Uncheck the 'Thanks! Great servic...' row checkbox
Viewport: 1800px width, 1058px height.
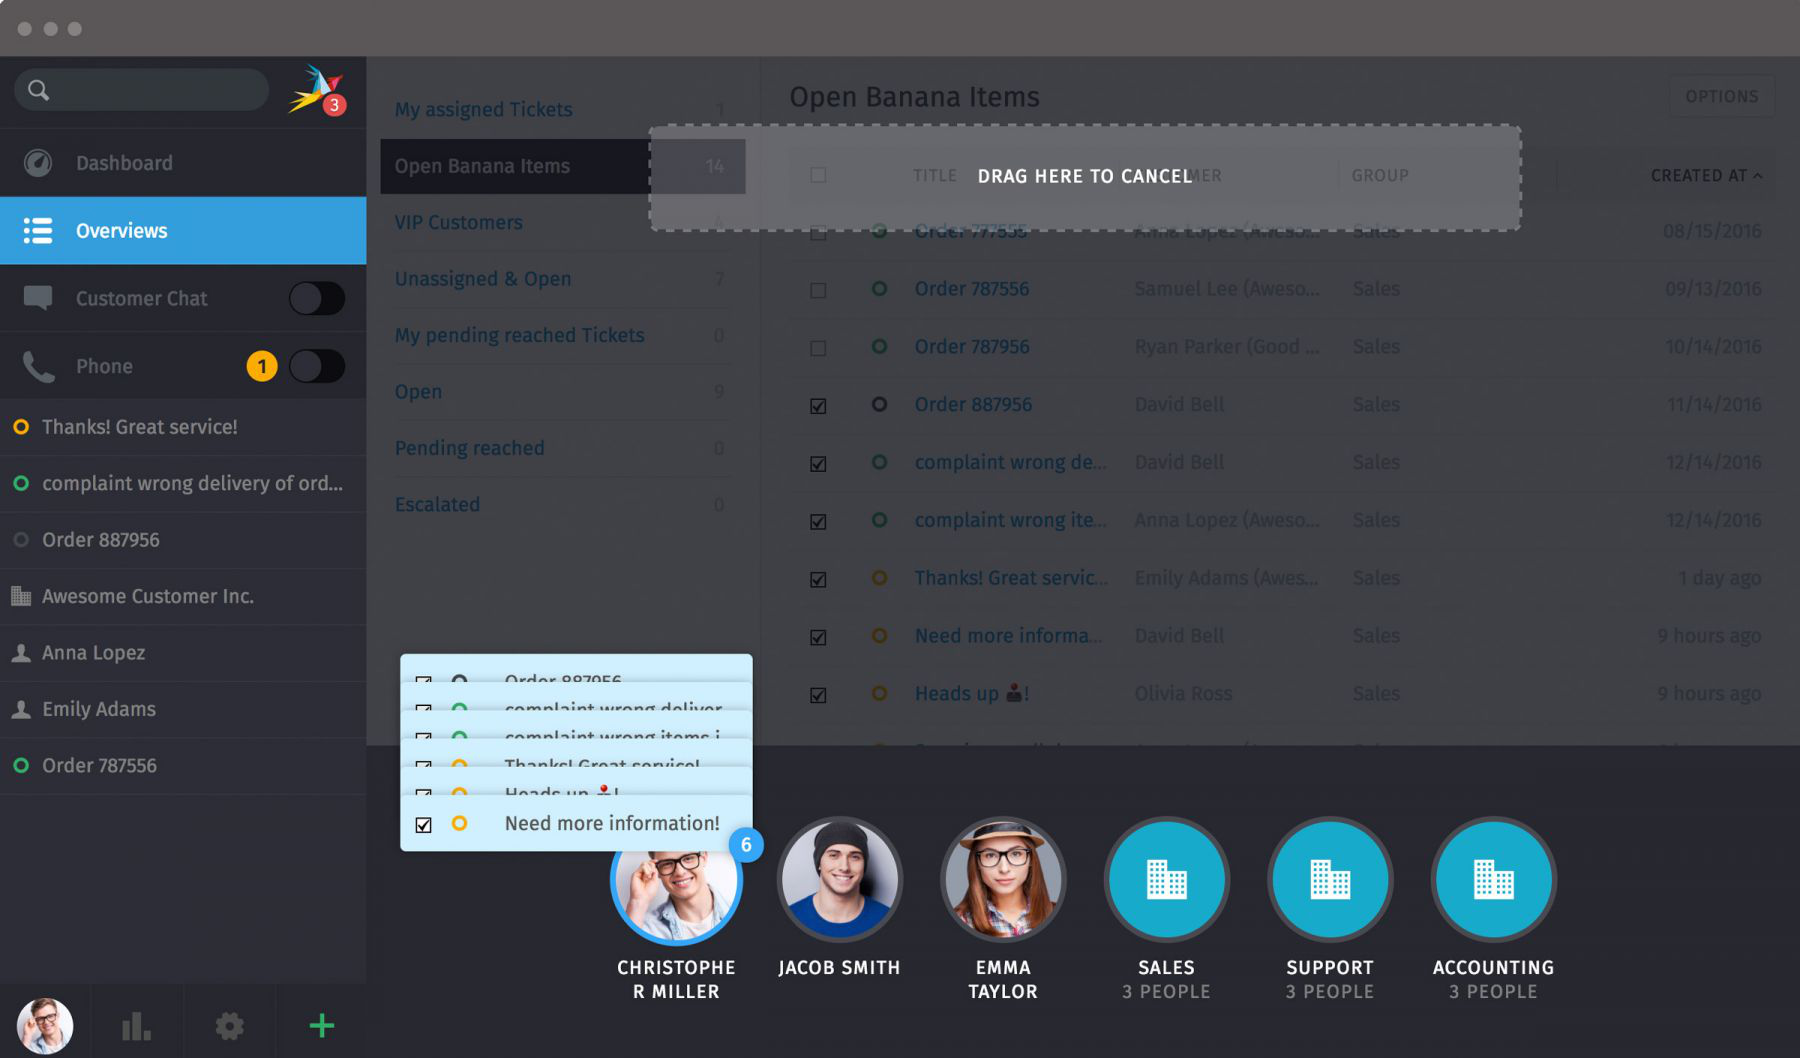pyautogui.click(x=818, y=580)
